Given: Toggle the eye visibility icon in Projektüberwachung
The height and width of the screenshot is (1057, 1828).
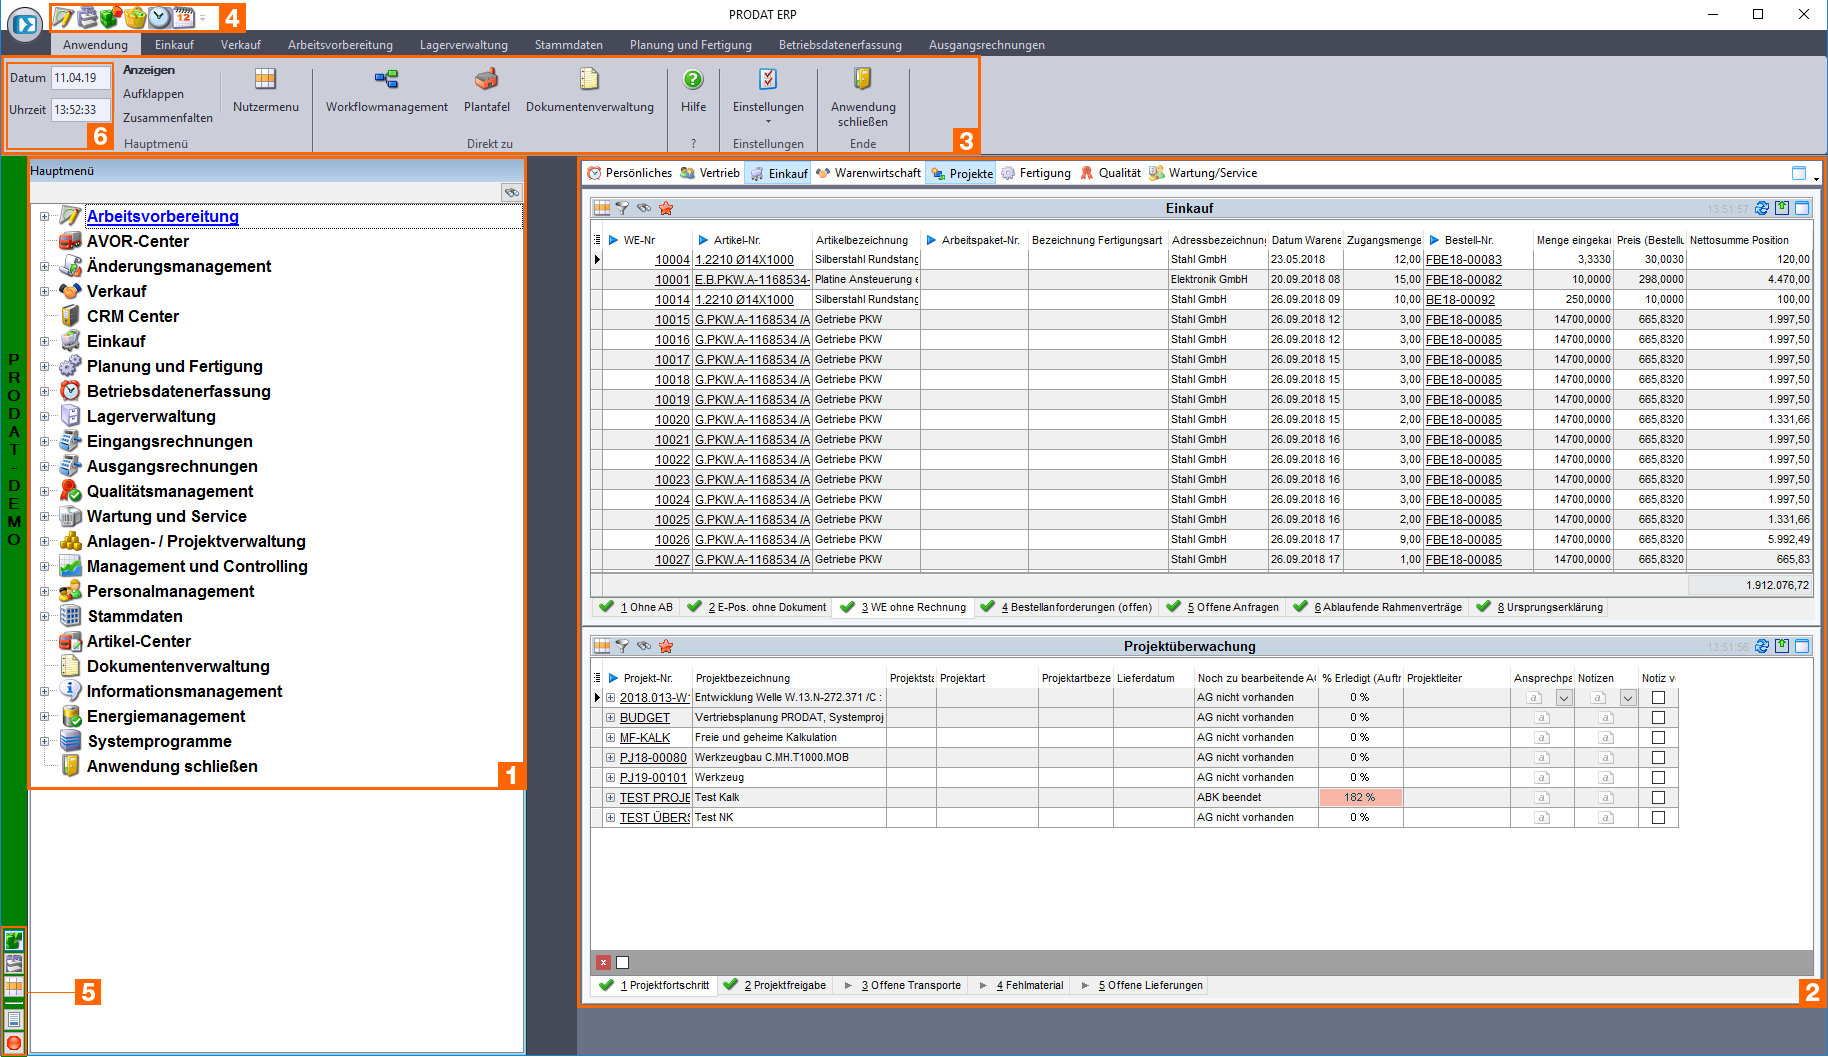Looking at the screenshot, I should pyautogui.click(x=644, y=646).
